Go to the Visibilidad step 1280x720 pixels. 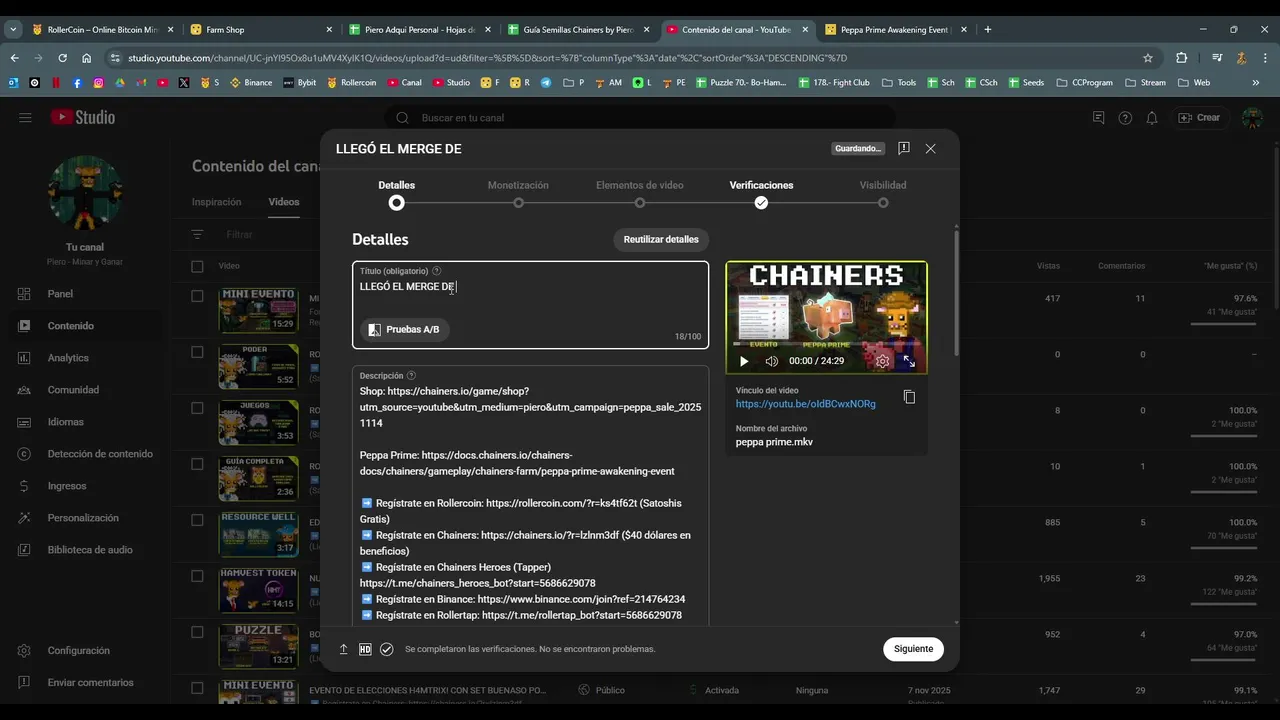883,193
